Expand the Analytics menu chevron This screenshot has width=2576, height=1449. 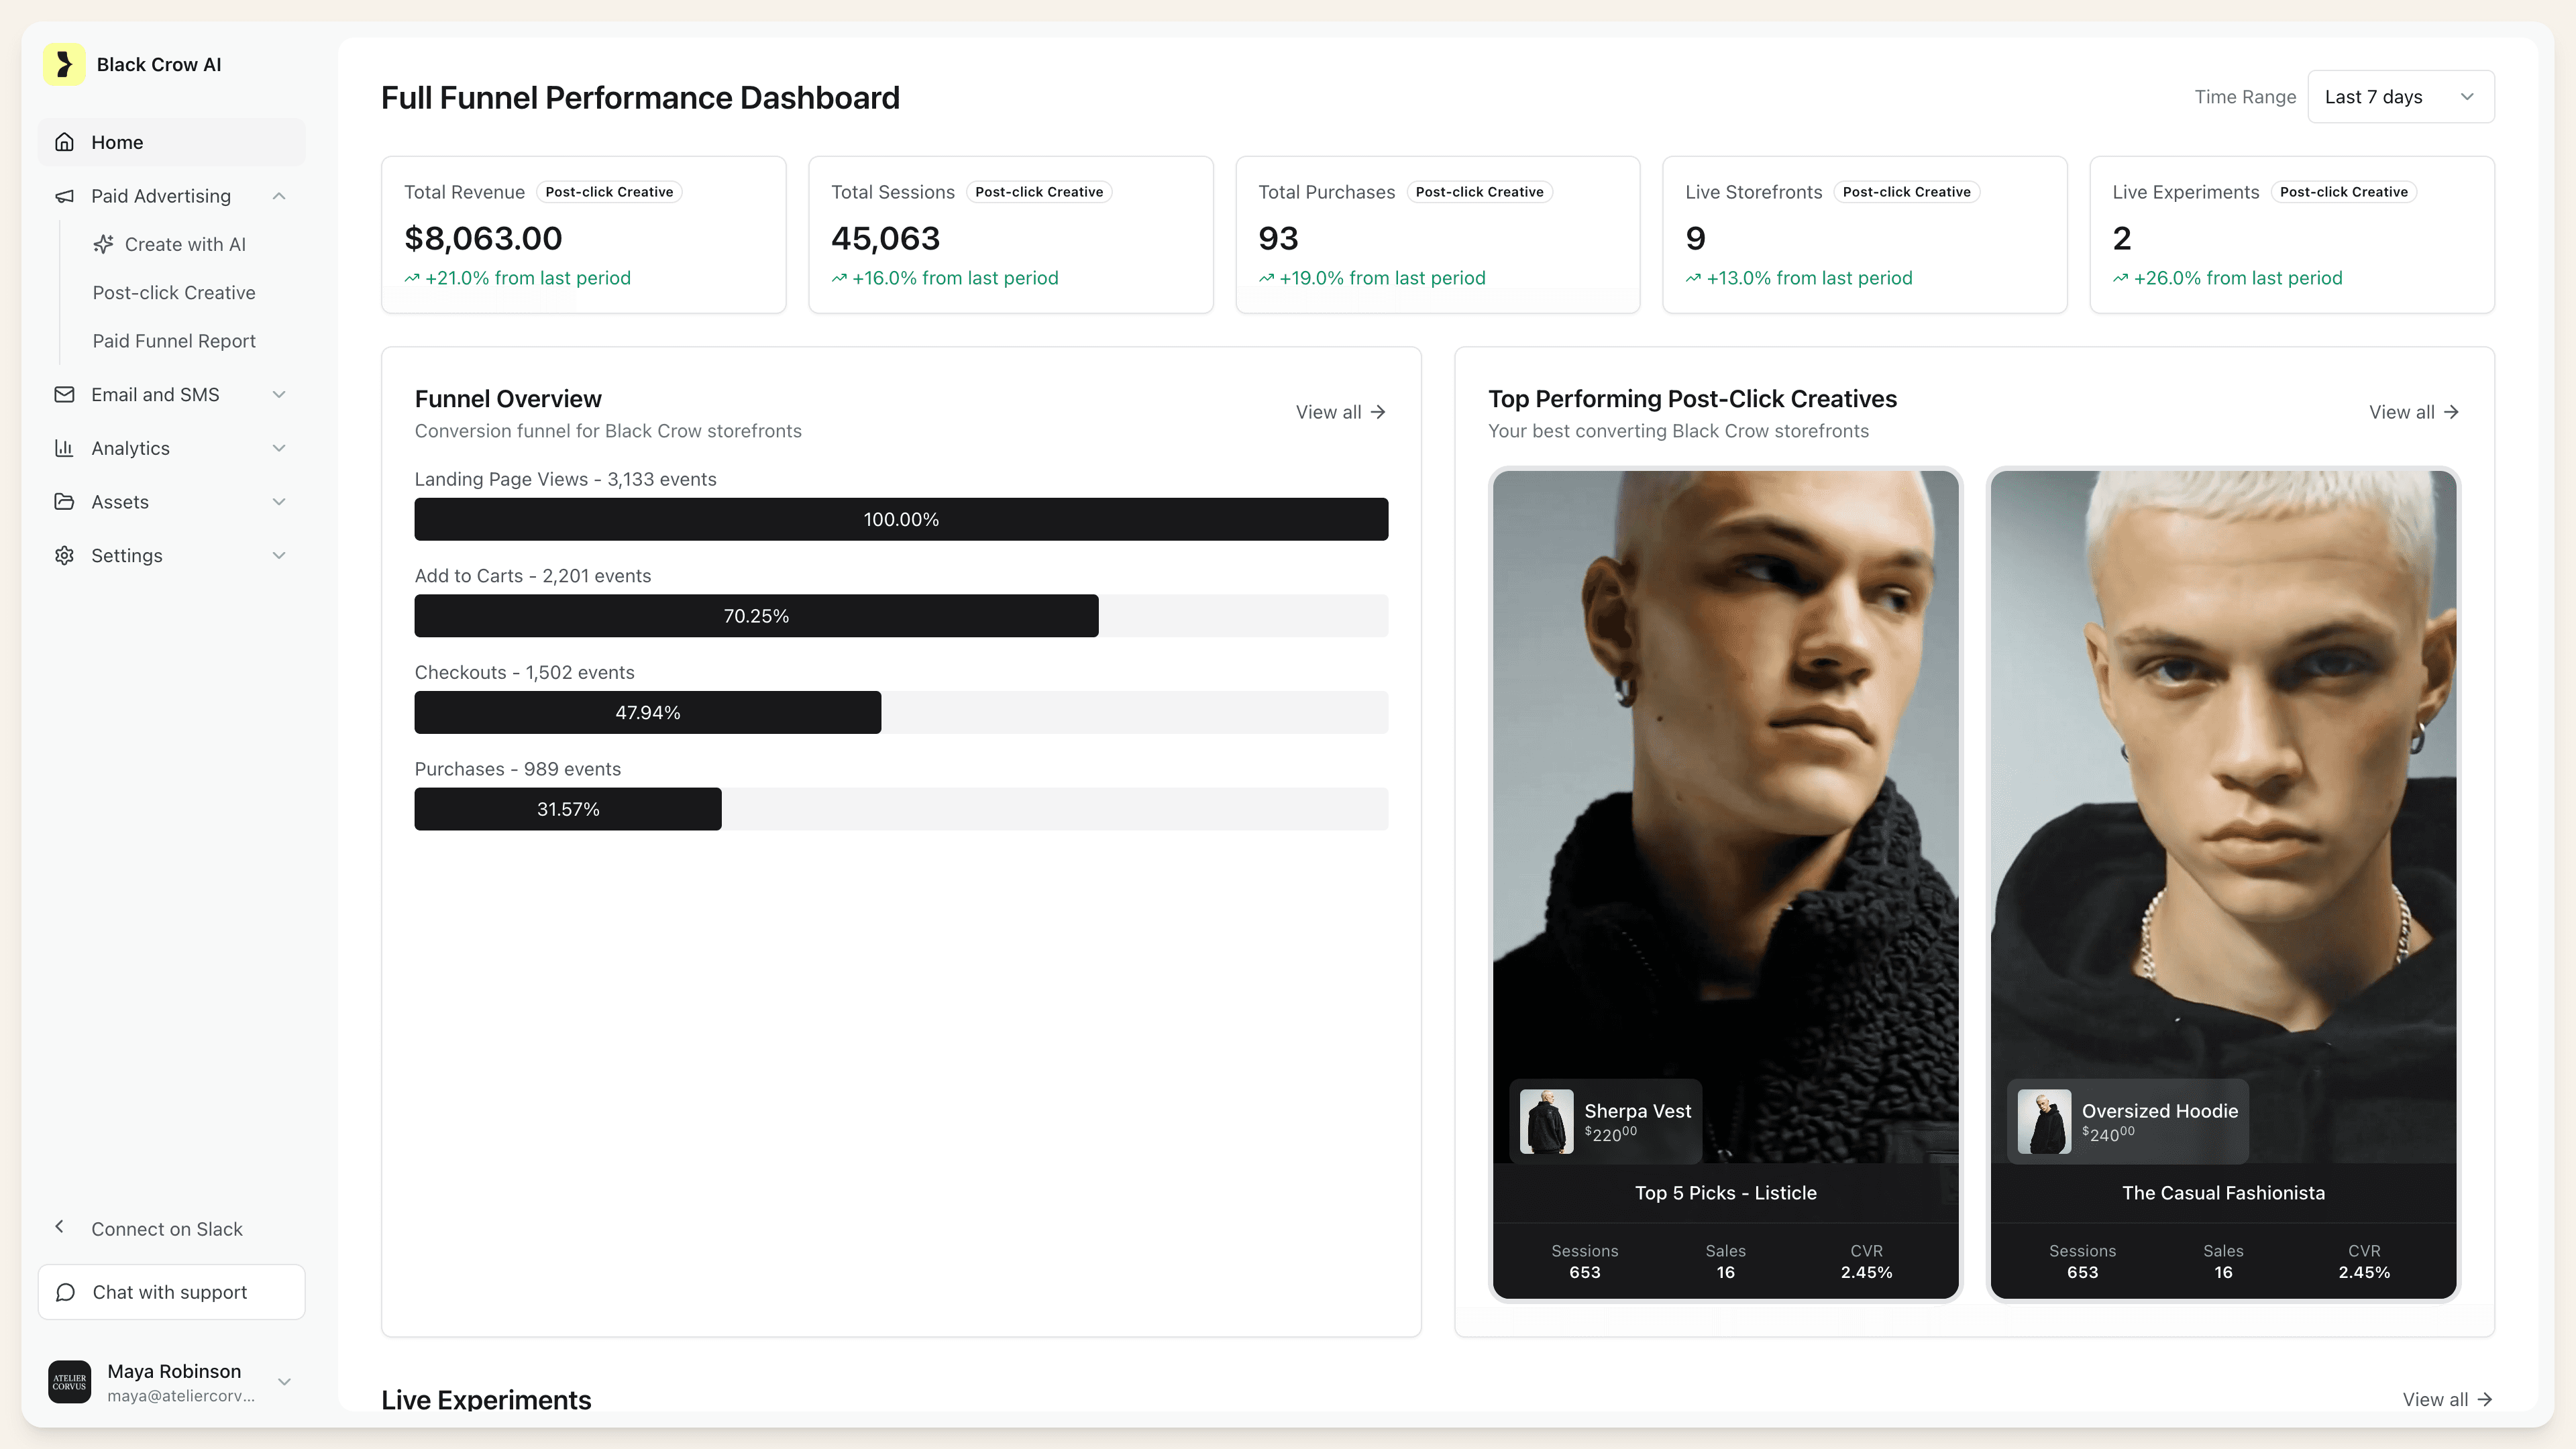(x=280, y=448)
